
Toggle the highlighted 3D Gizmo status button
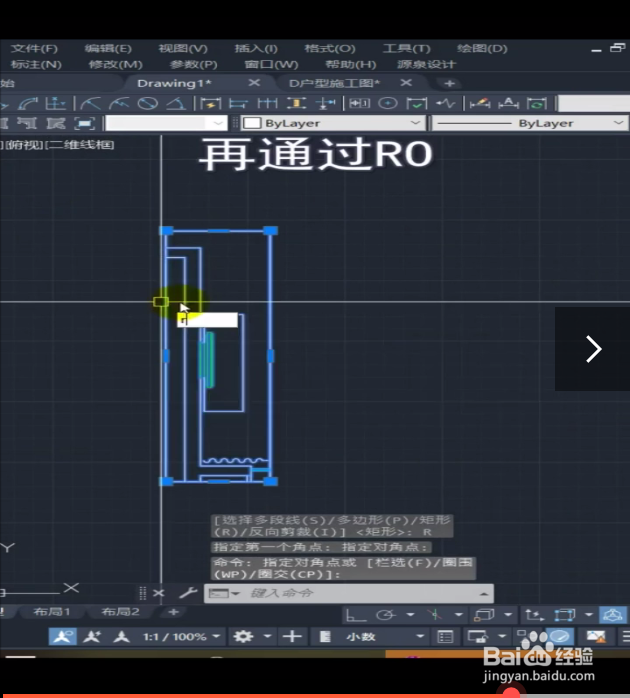(613, 615)
